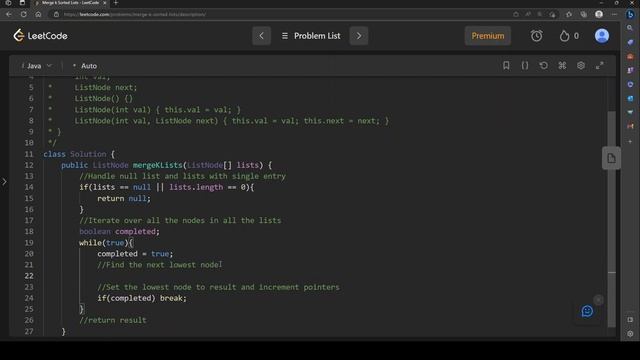Click 'boolean completed;' on line 18
This screenshot has width=640, height=360.
[119, 231]
